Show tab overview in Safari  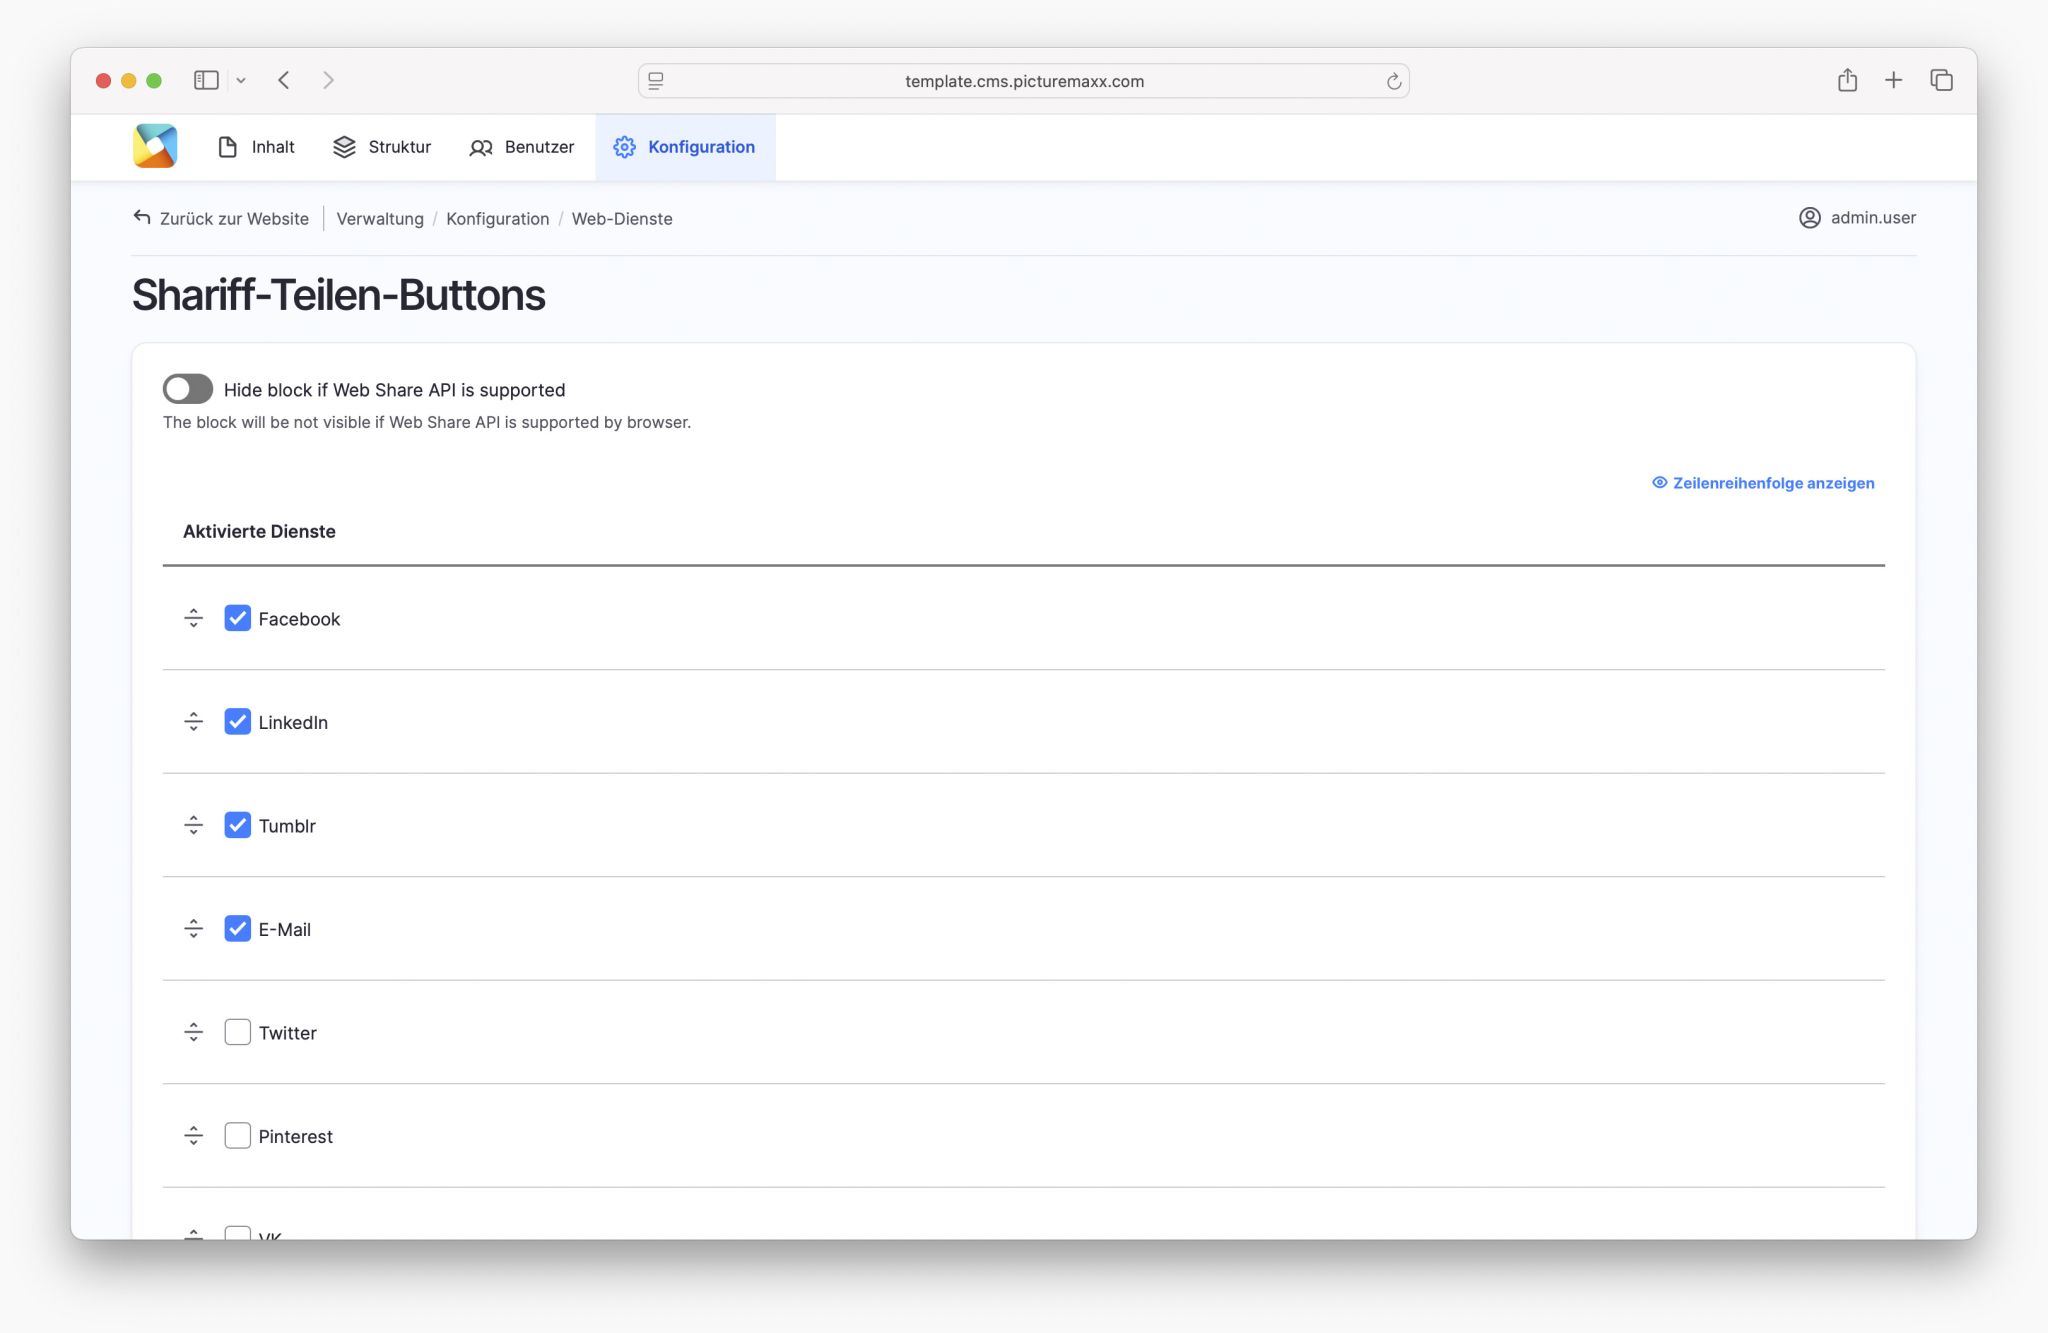[1941, 80]
